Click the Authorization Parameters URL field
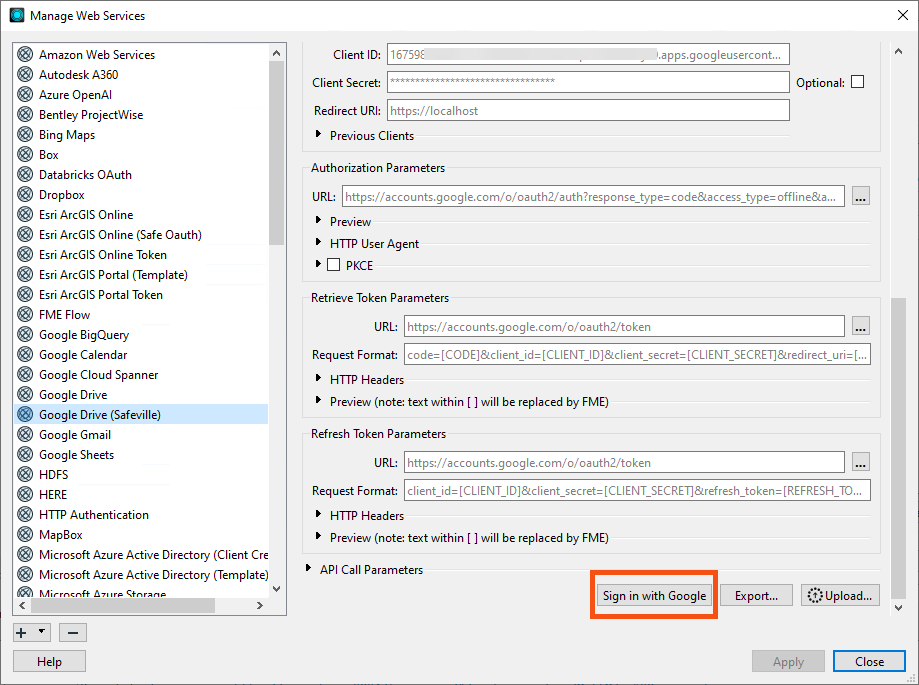Screen dimensions: 919x685 593,196
